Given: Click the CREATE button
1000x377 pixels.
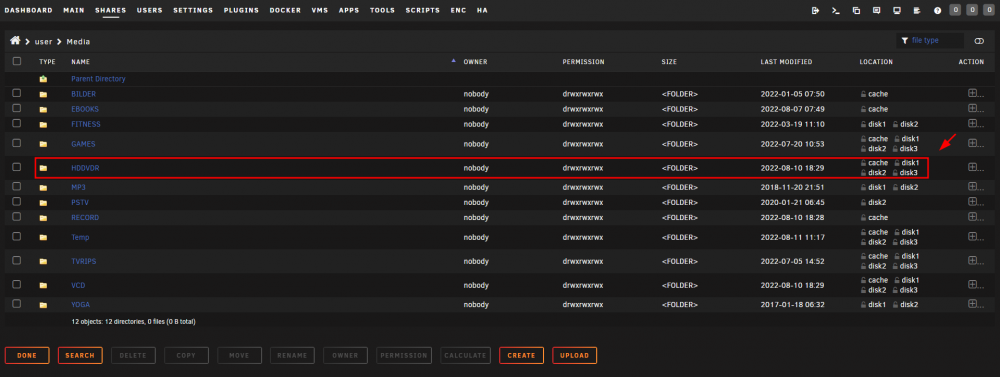Looking at the screenshot, I should pyautogui.click(x=521, y=355).
